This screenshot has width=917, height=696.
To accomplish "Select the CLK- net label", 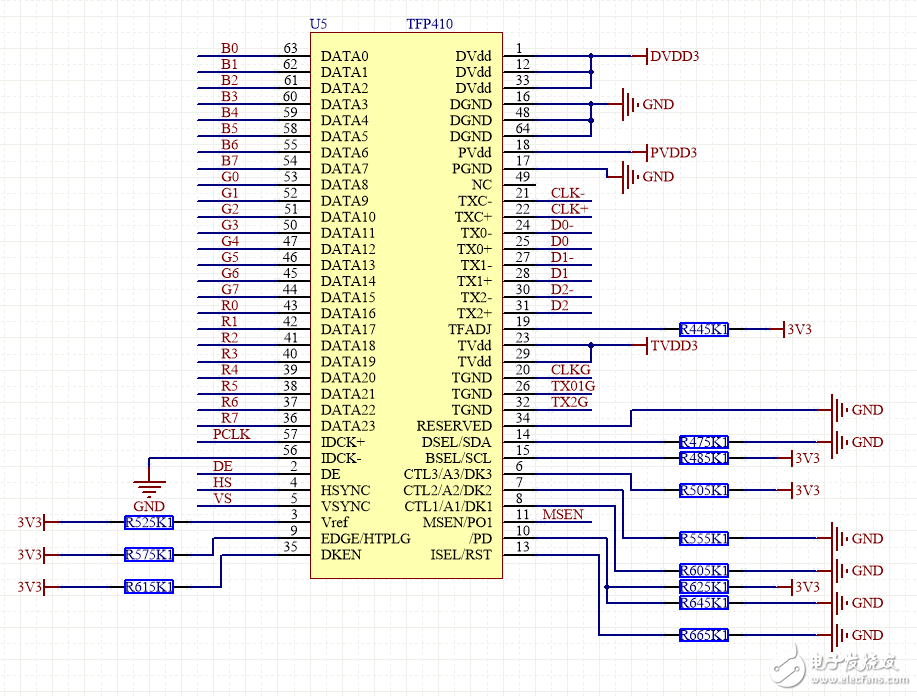I will tap(567, 193).
